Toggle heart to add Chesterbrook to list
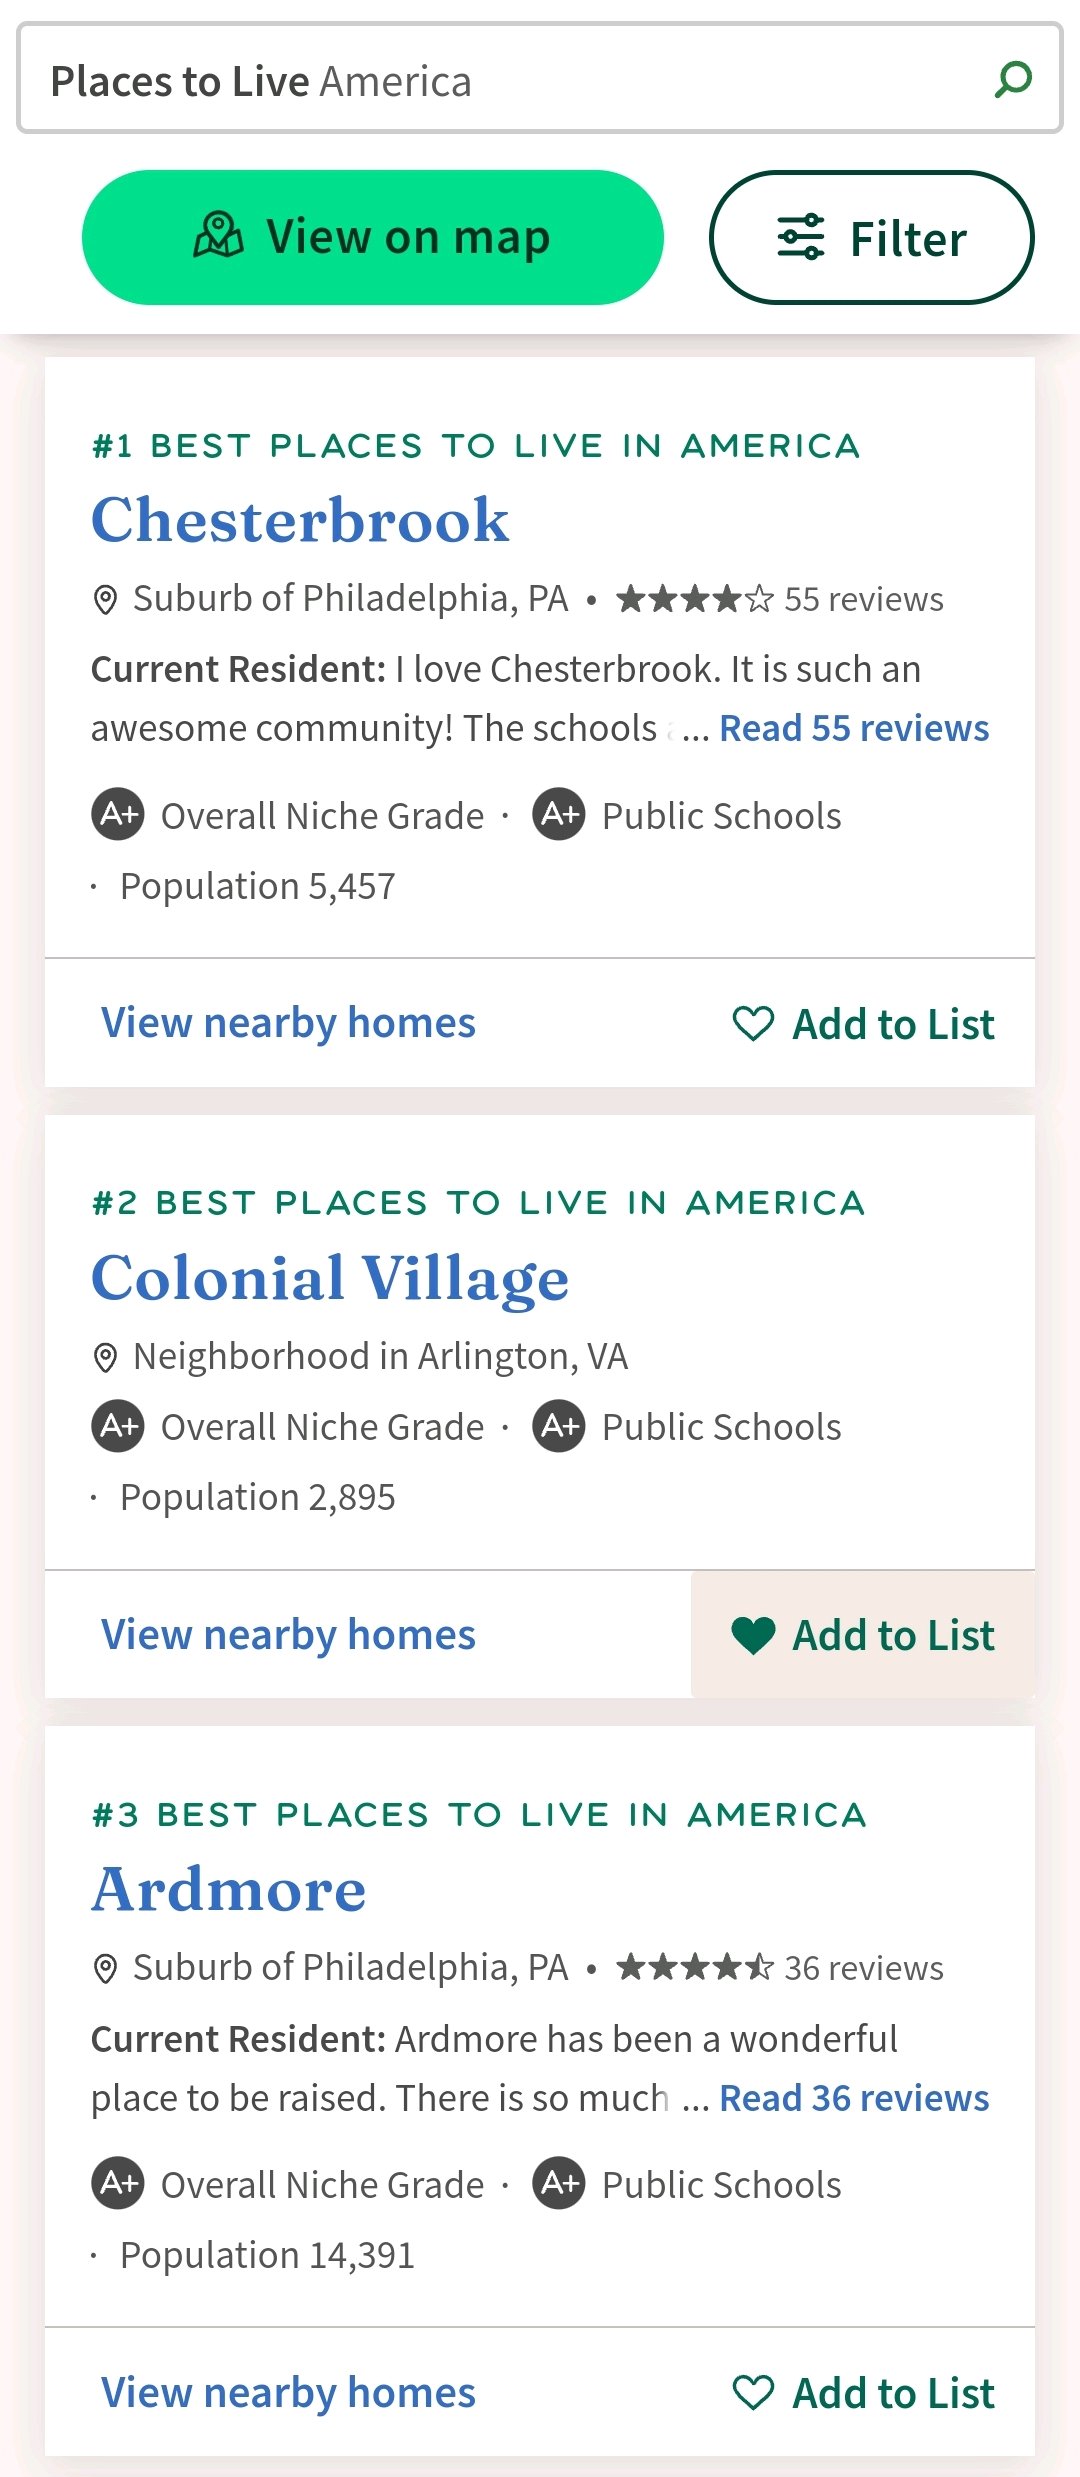This screenshot has width=1080, height=2477. [753, 1023]
